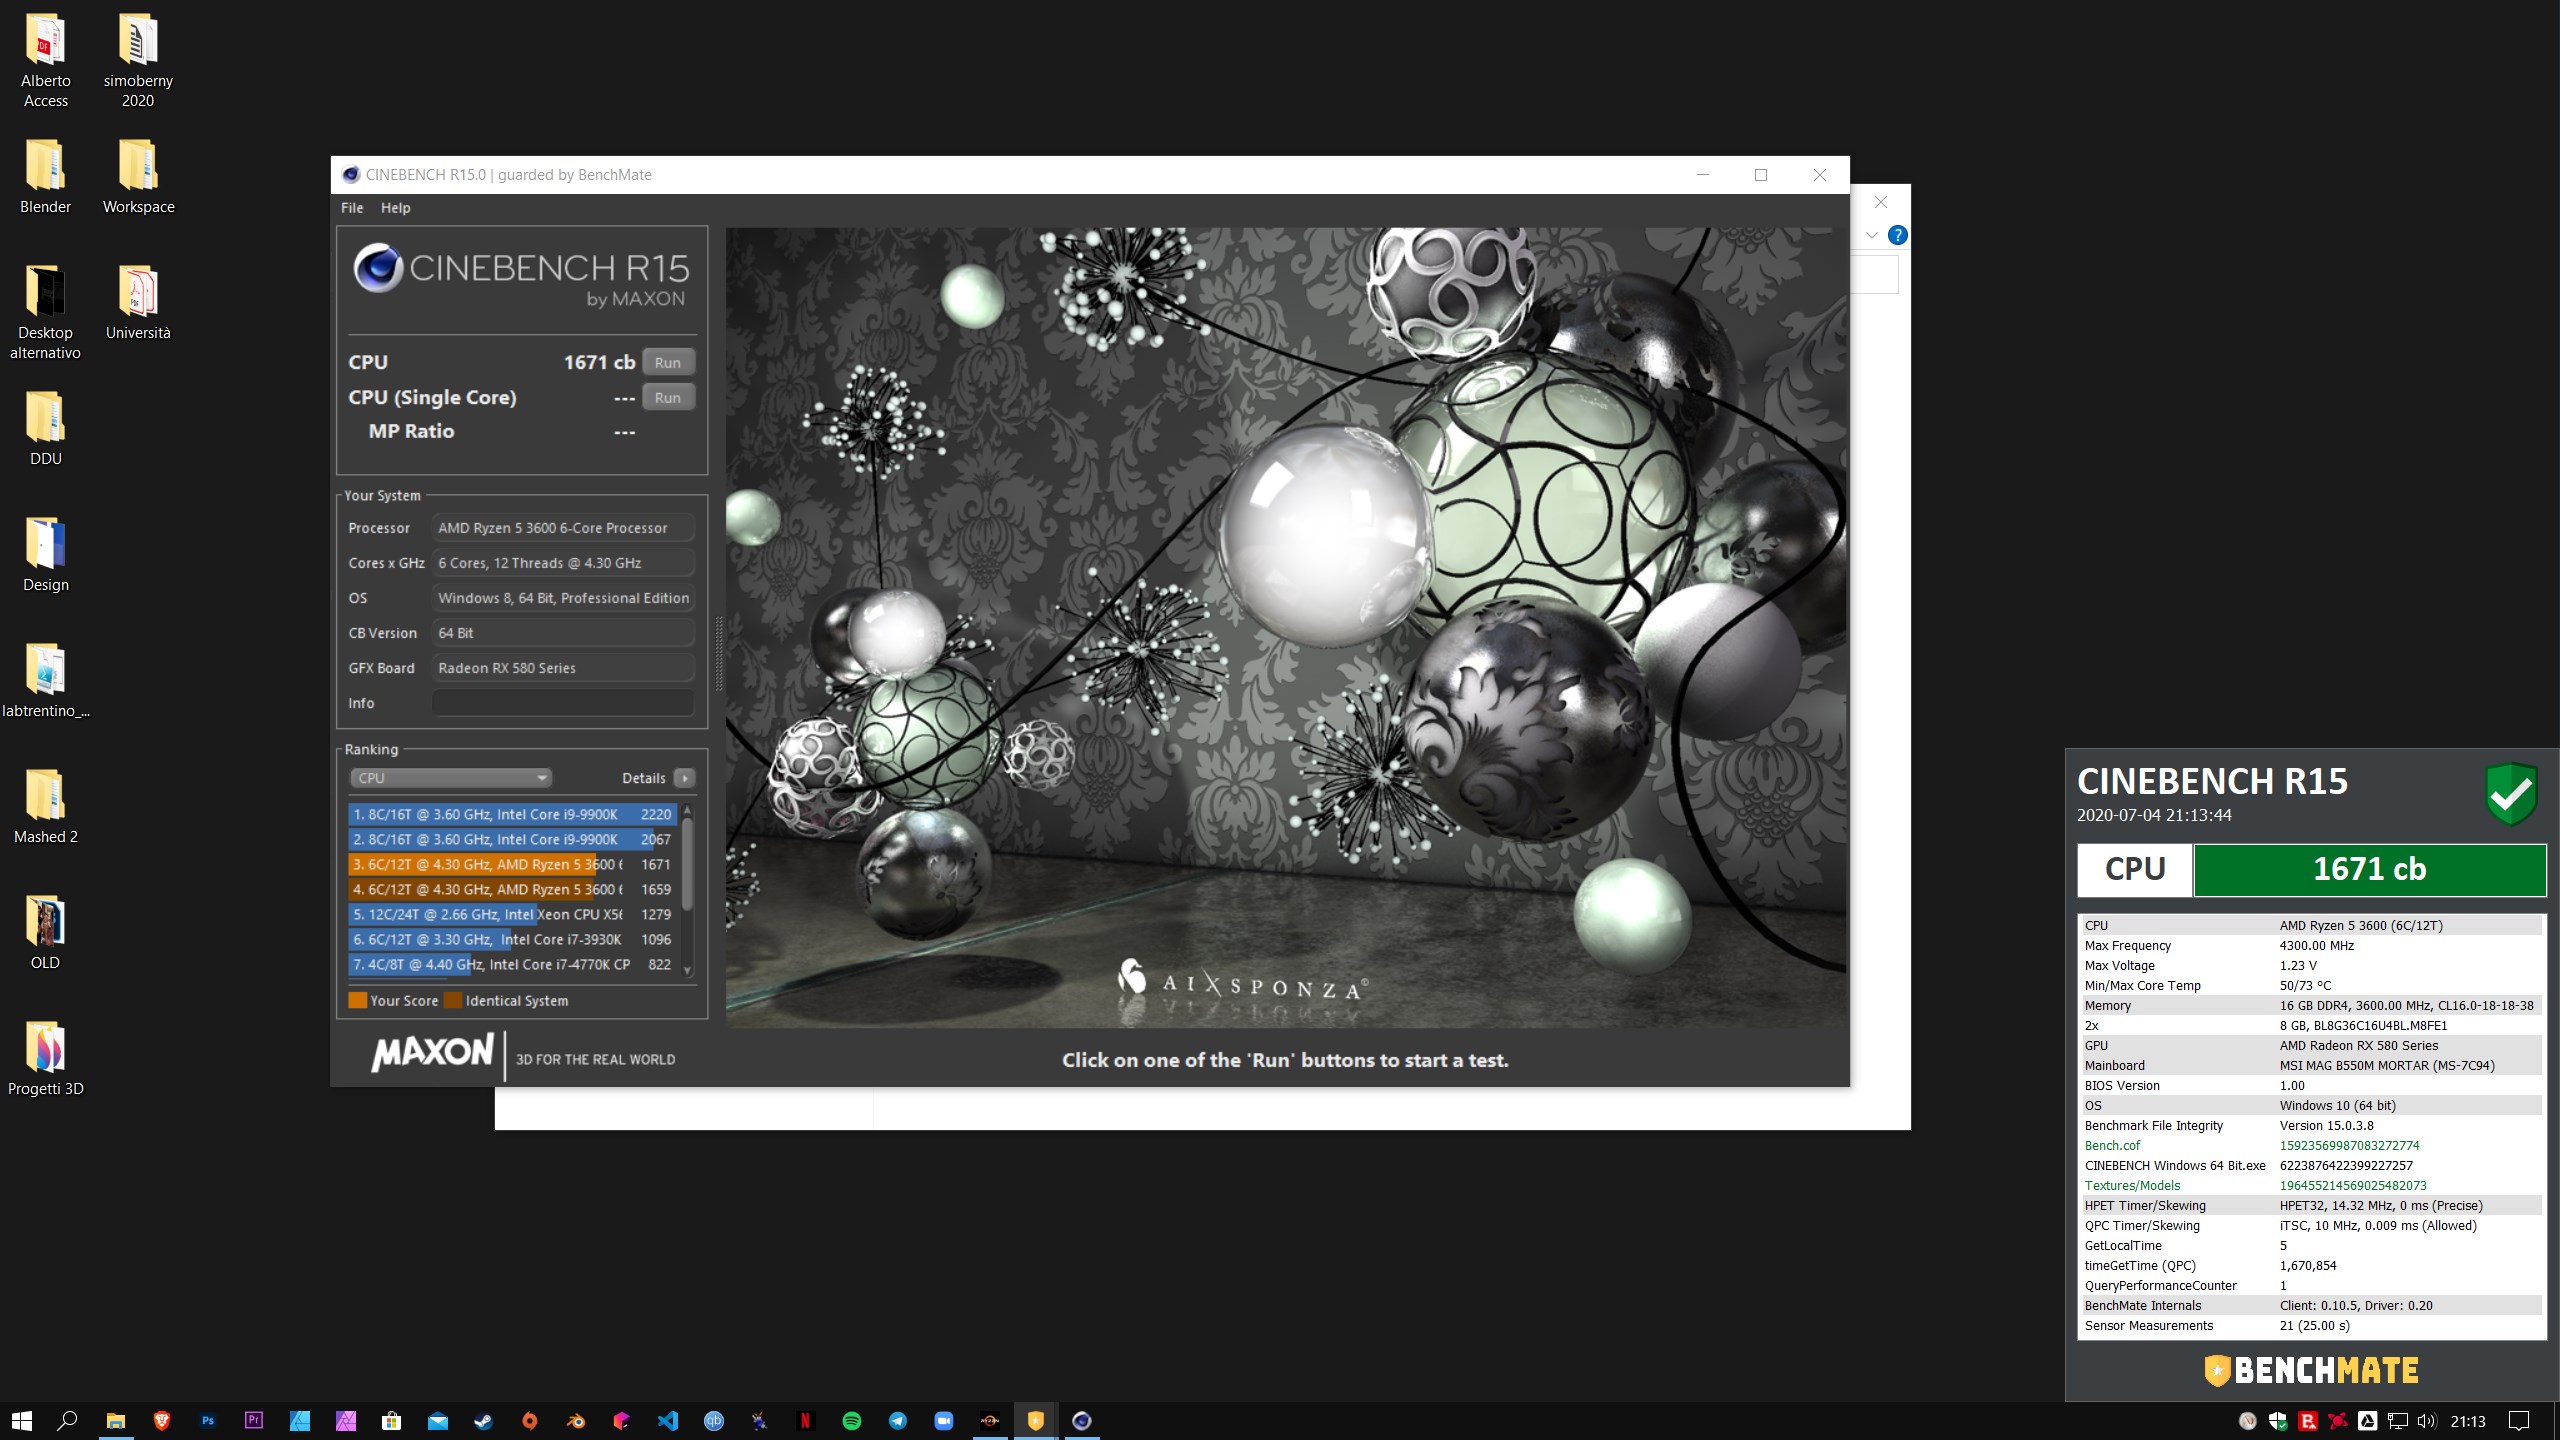Select ranking row 6, Core i7-3930K 1096
This screenshot has width=2560, height=1440.
pos(512,939)
